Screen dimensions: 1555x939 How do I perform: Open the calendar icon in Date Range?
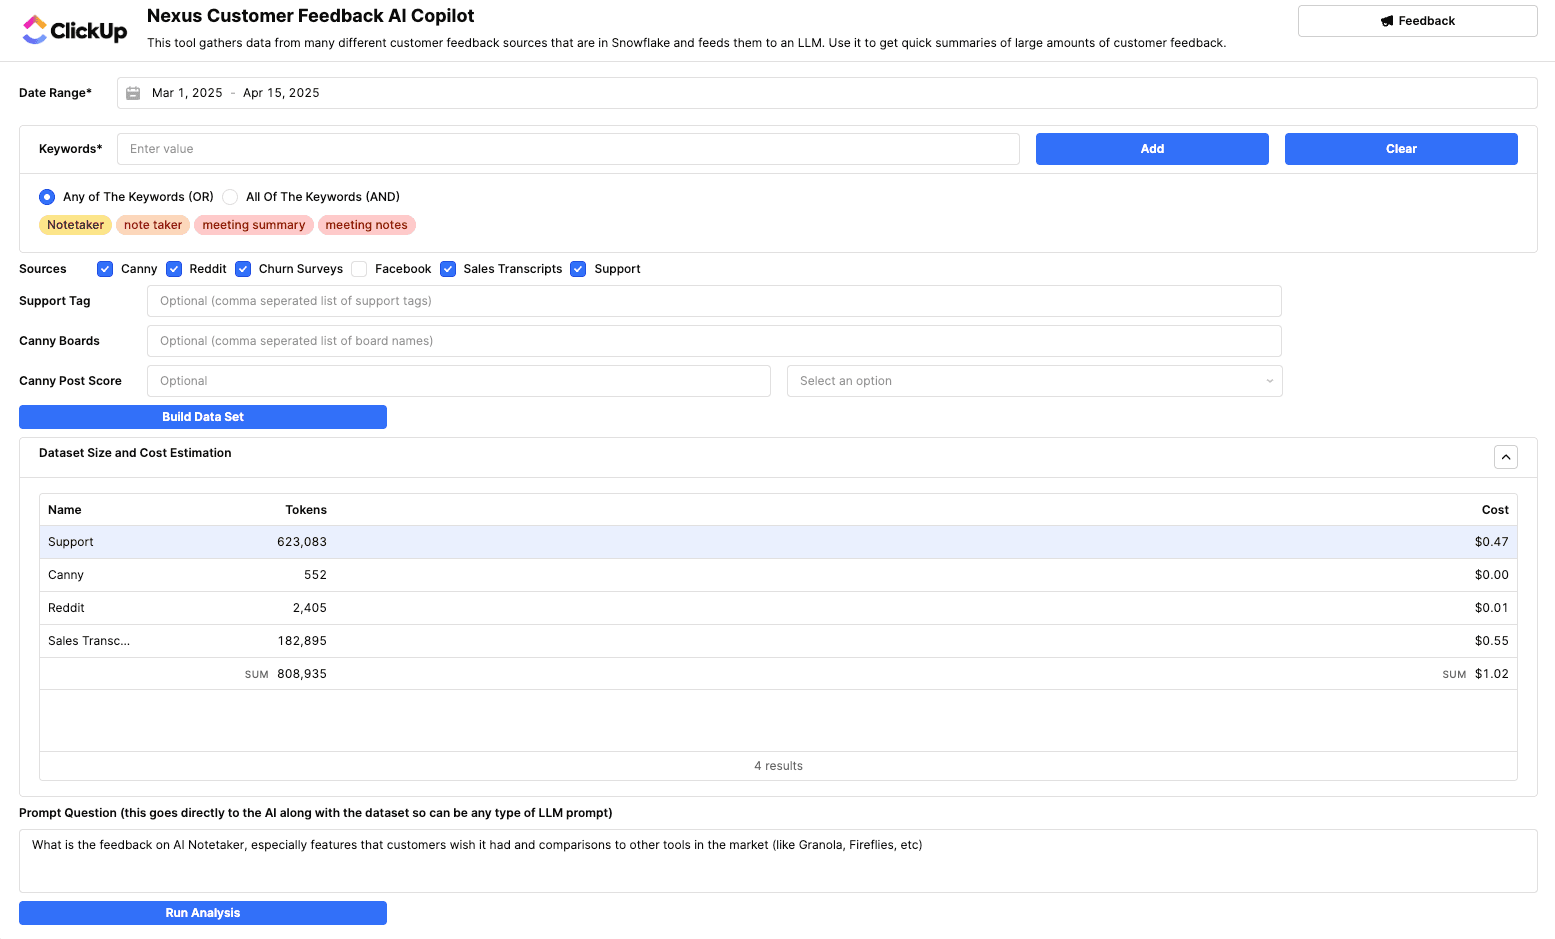(x=133, y=92)
